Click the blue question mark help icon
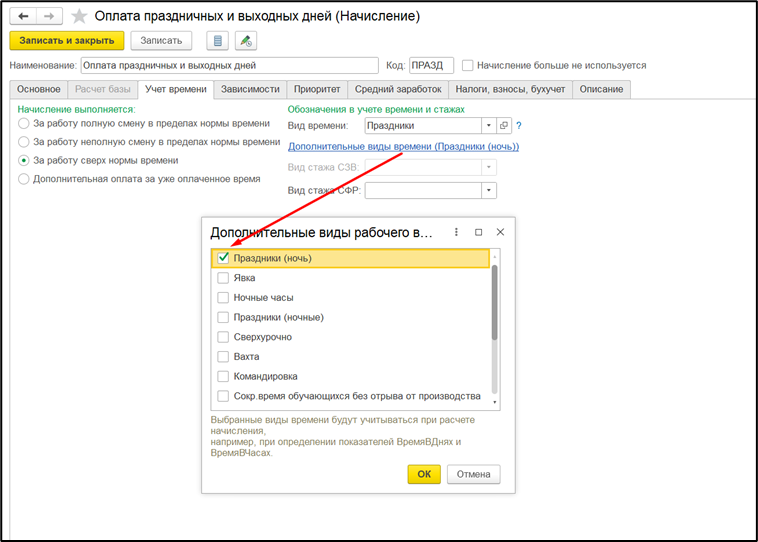The image size is (758, 542). coord(519,126)
